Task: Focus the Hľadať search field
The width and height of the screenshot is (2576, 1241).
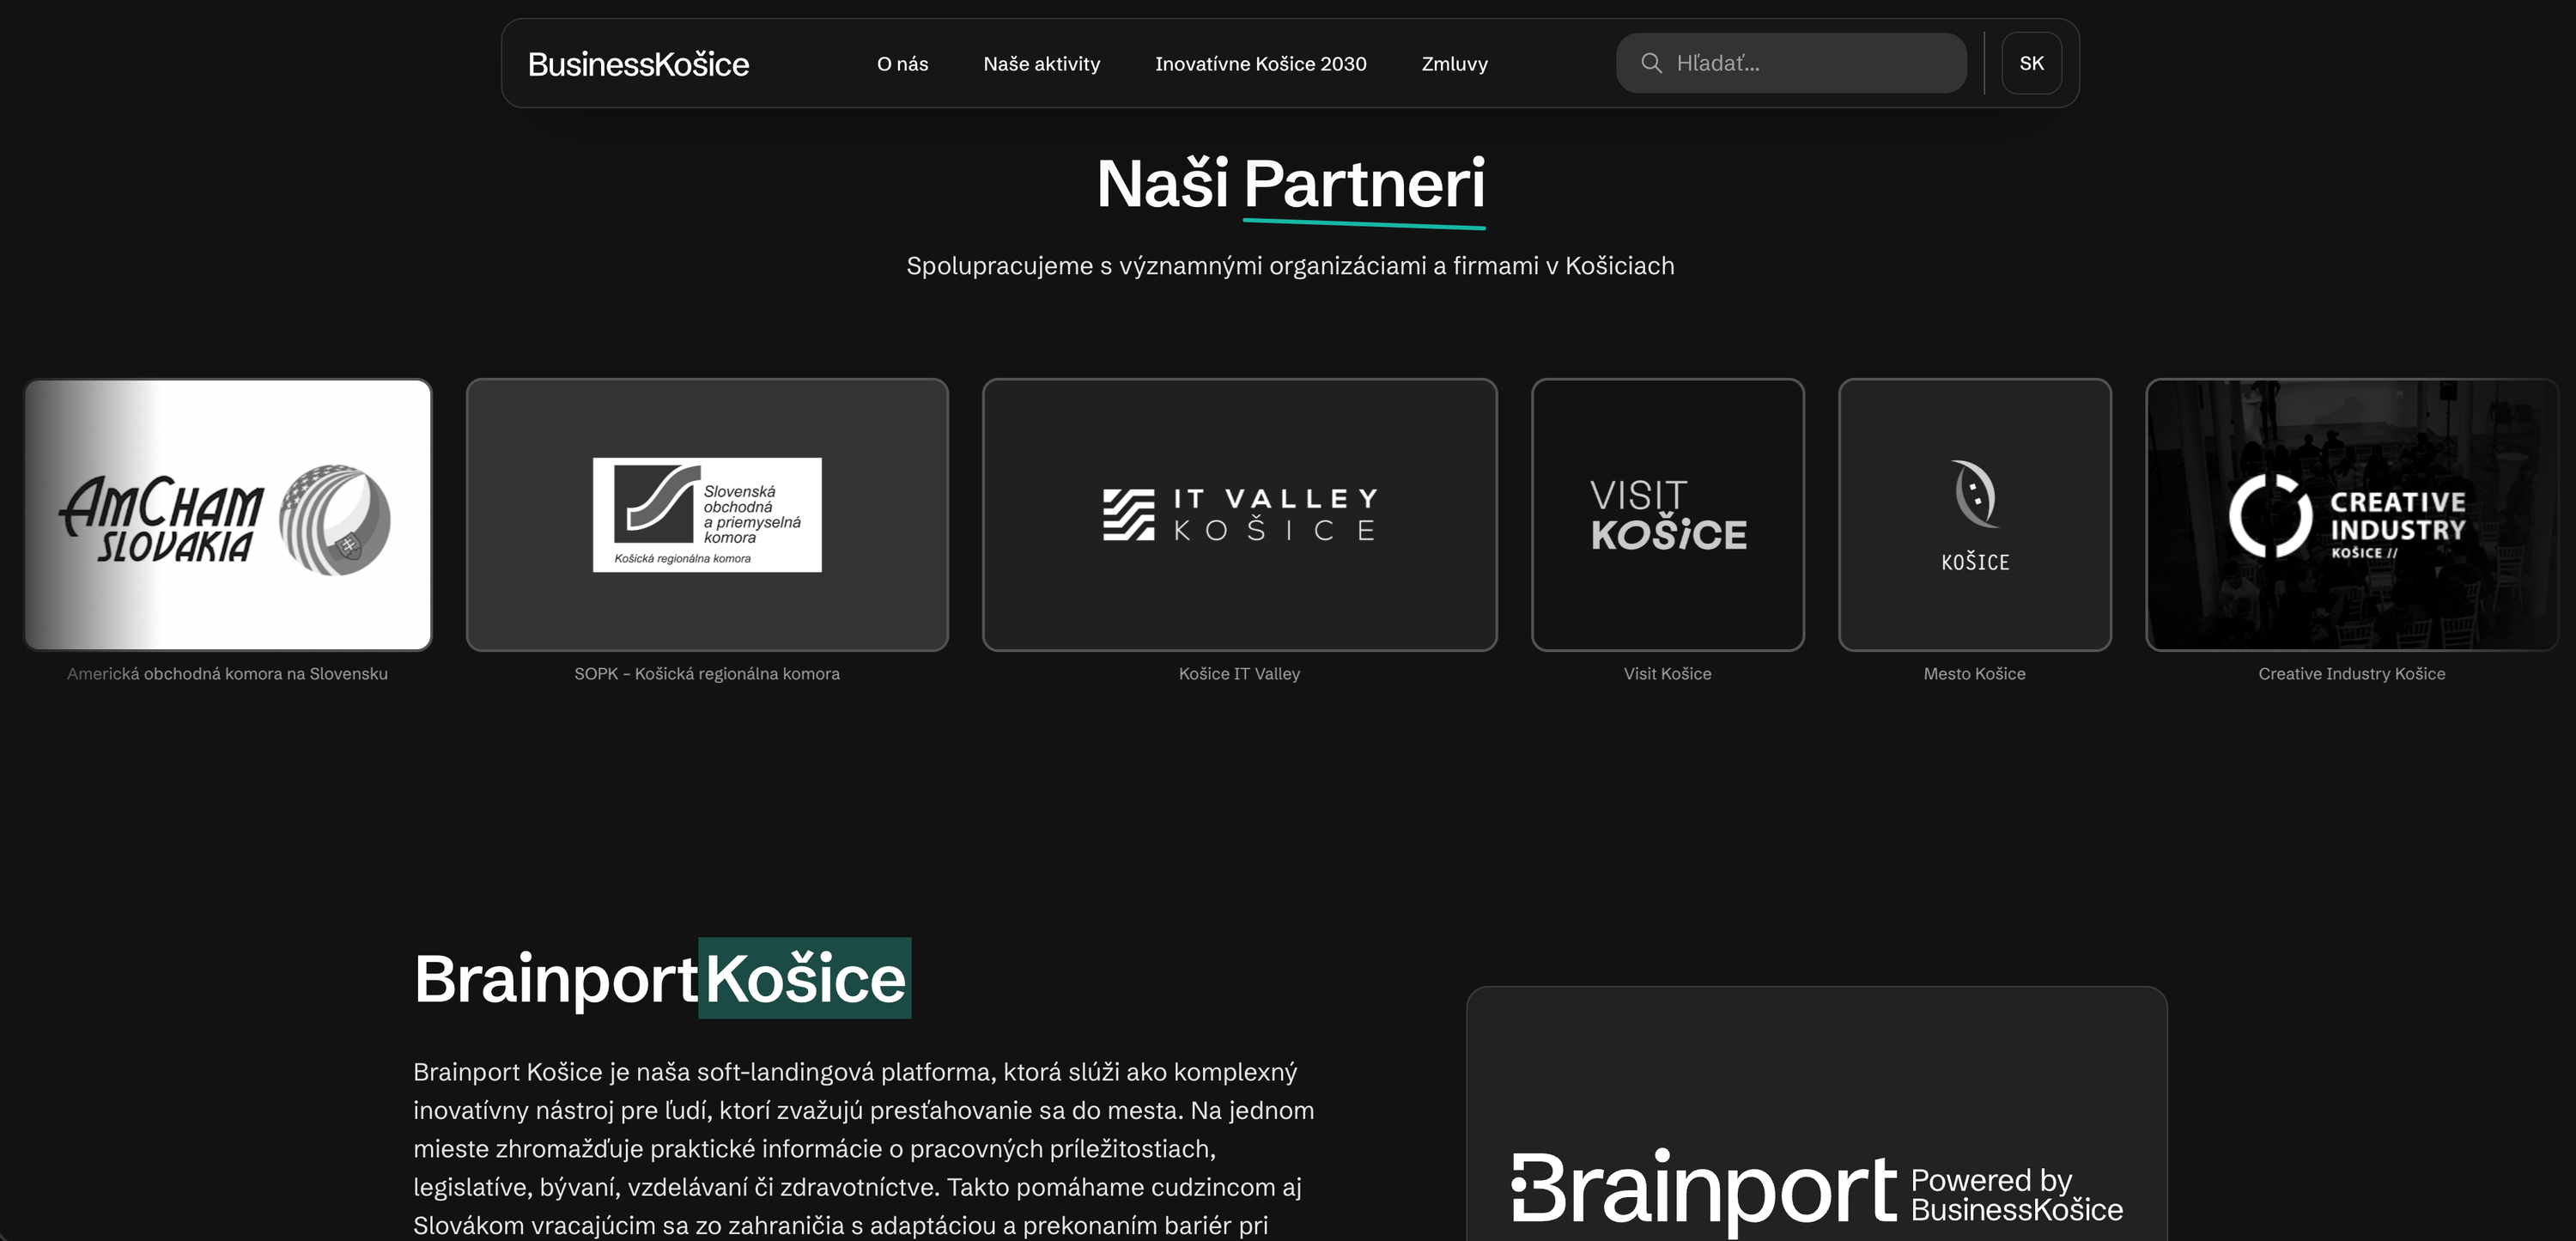Action: pyautogui.click(x=1791, y=63)
